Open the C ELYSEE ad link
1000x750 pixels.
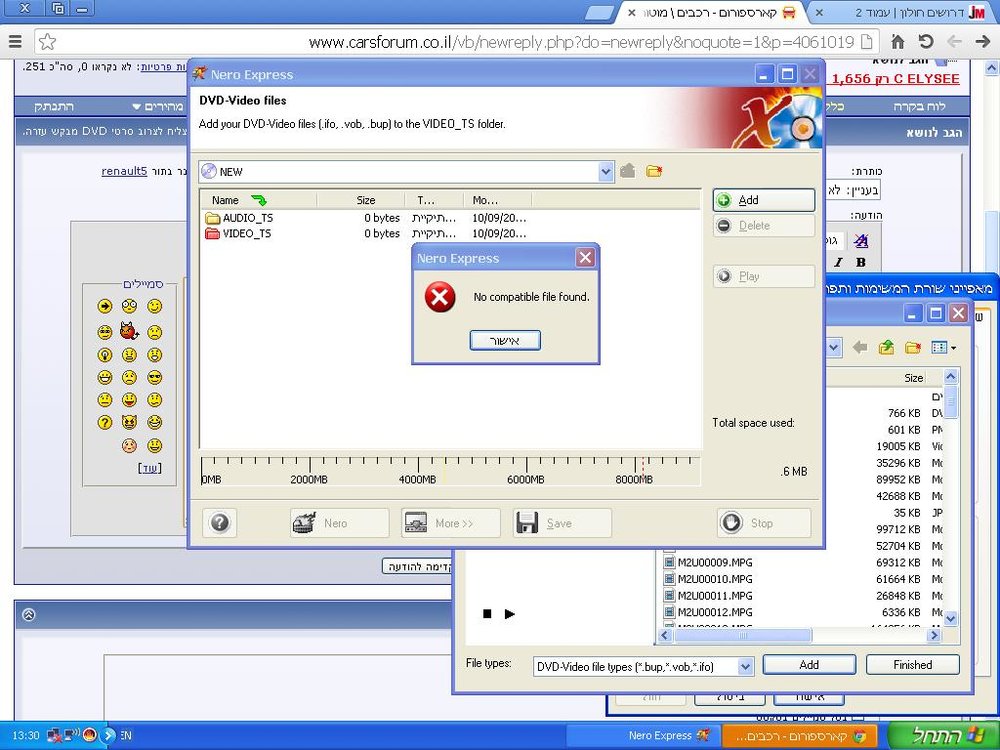click(895, 78)
